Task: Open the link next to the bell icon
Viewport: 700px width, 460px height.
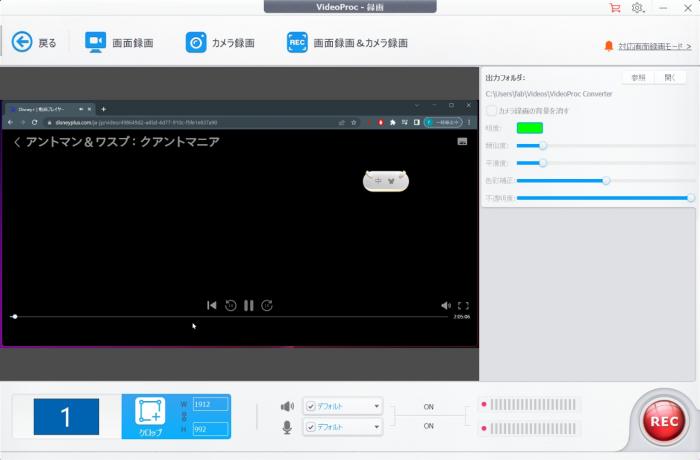Action: coord(654,46)
